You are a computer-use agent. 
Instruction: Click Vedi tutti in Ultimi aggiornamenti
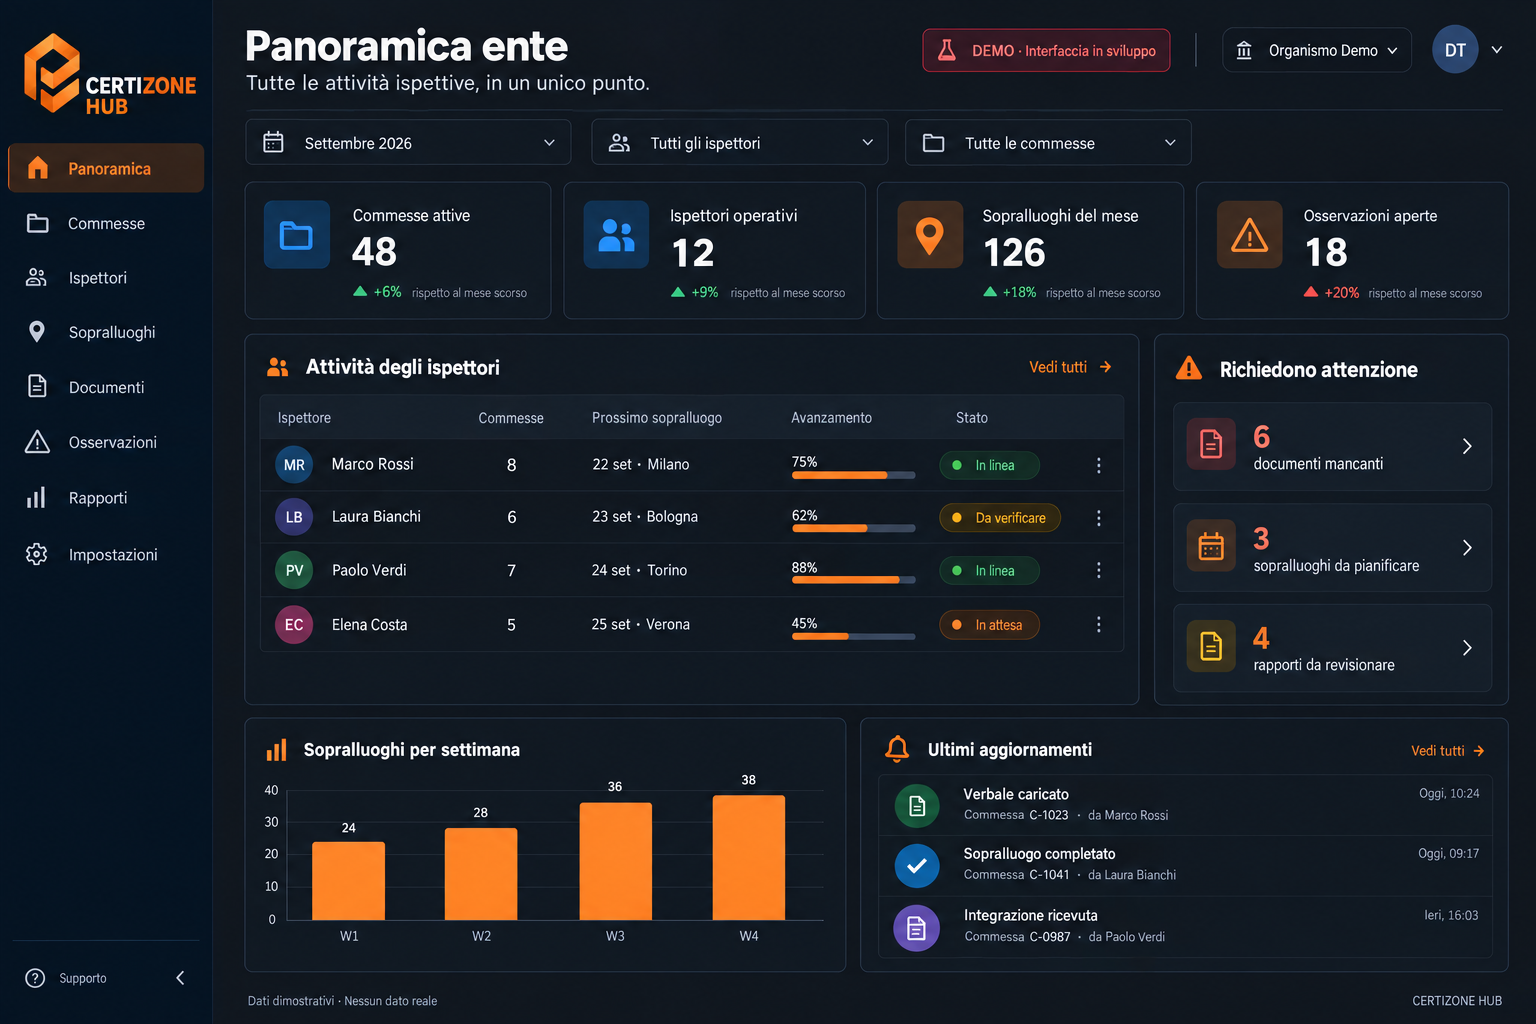[x=1448, y=751]
